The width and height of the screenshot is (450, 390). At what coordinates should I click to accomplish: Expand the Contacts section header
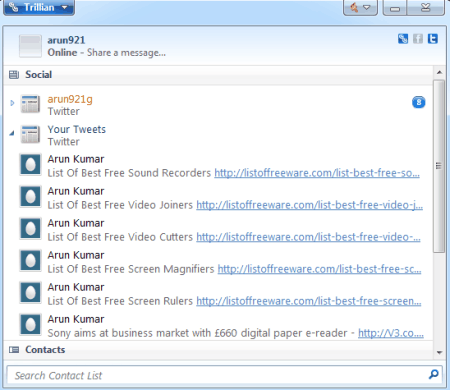[218, 350]
